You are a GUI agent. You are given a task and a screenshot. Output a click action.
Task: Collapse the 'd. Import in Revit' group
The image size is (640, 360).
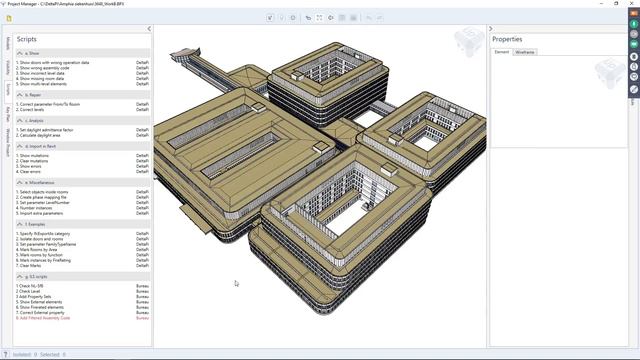[20, 146]
